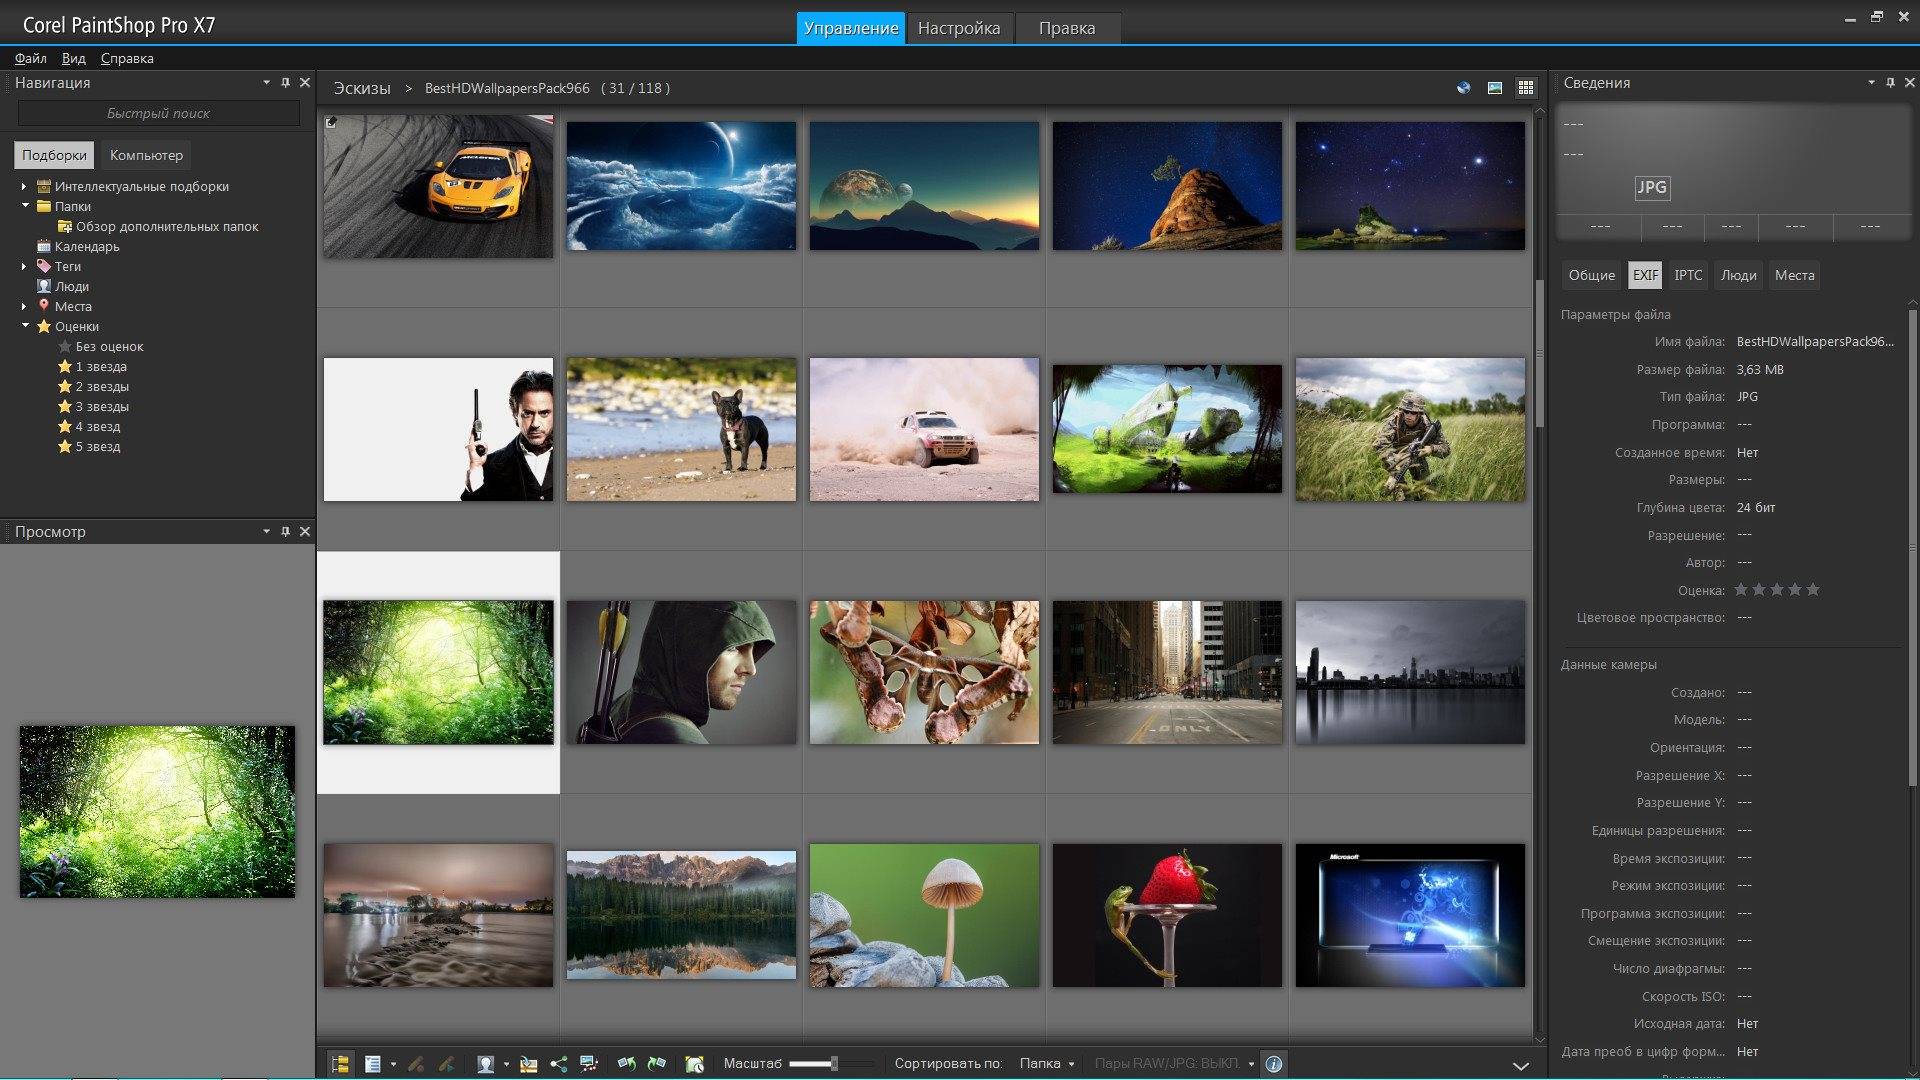This screenshot has height=1080, width=1920.
Task: Expand the Места tree node
Action: 24,306
